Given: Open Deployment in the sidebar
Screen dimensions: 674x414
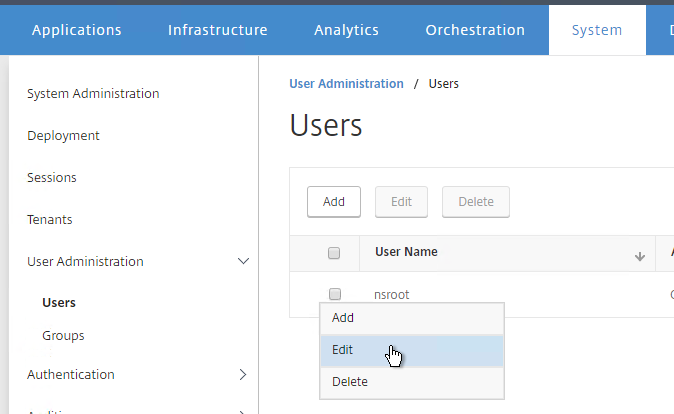Looking at the screenshot, I should click(x=63, y=136).
